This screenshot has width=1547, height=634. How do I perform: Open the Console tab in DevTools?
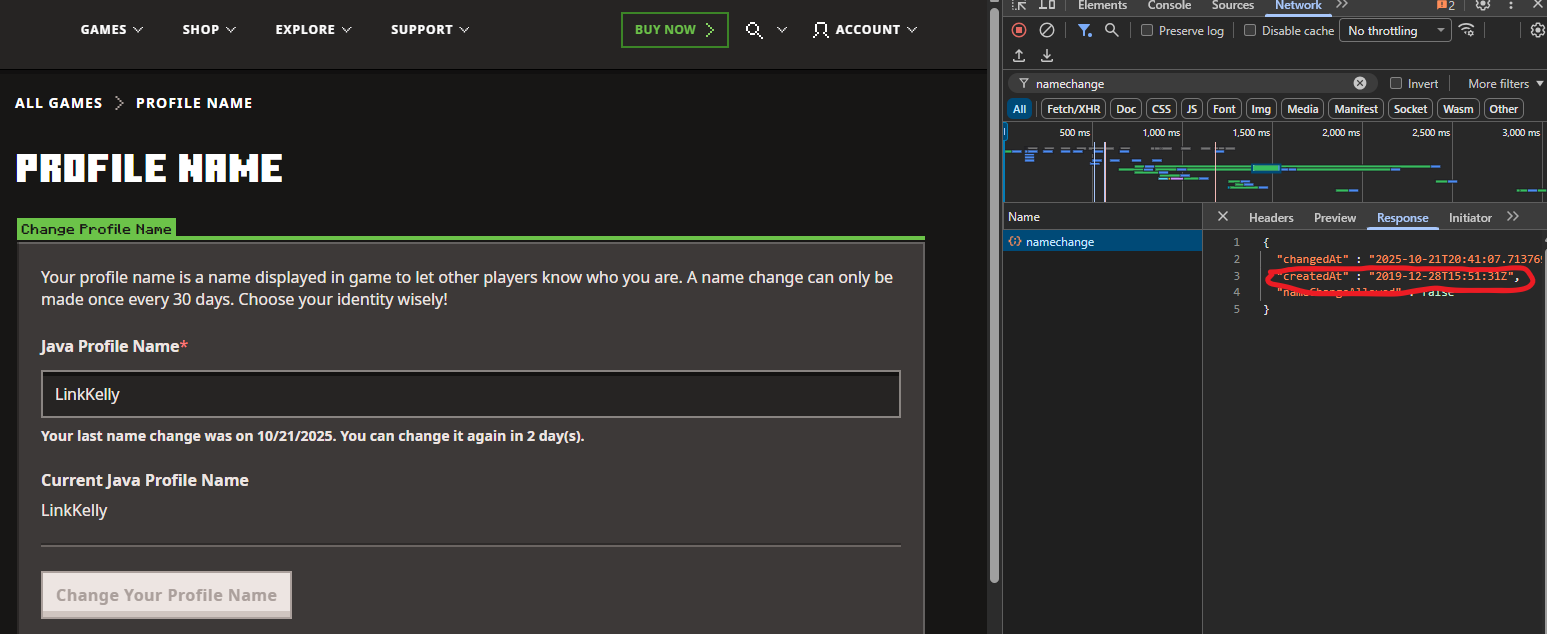coord(1169,5)
